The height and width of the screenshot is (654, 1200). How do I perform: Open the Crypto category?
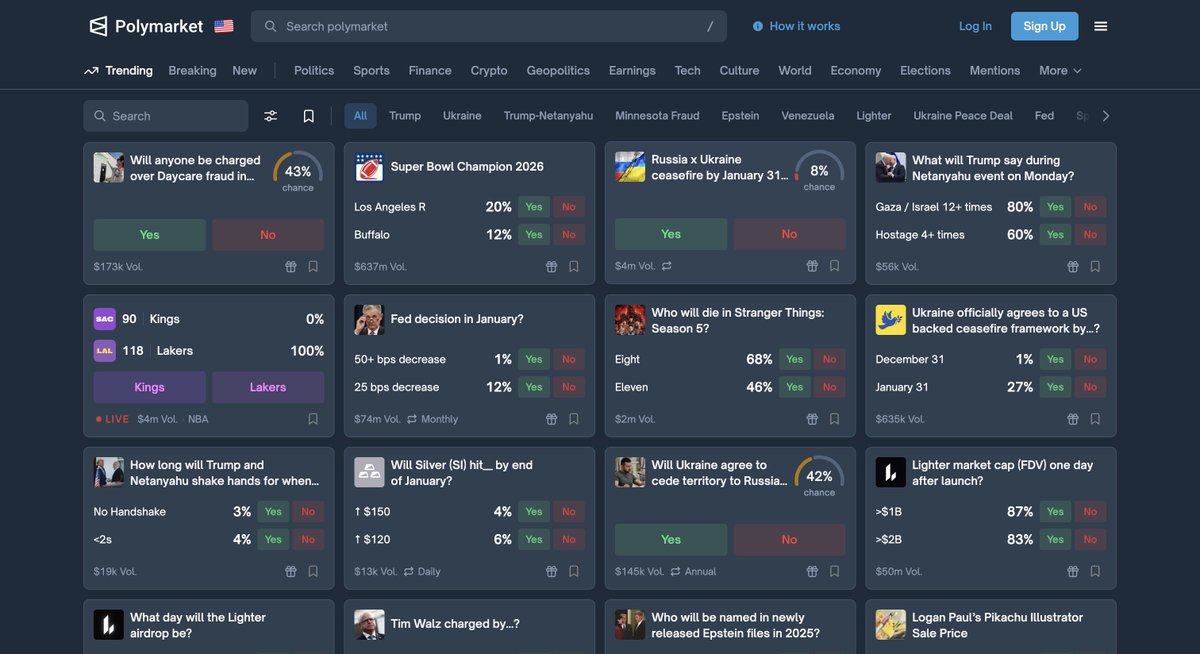489,71
